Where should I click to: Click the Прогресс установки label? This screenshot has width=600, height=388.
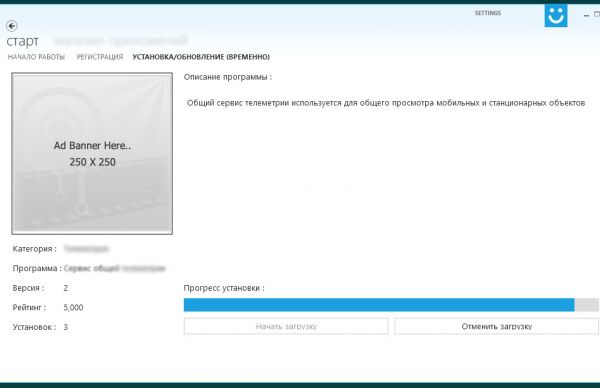tap(224, 288)
